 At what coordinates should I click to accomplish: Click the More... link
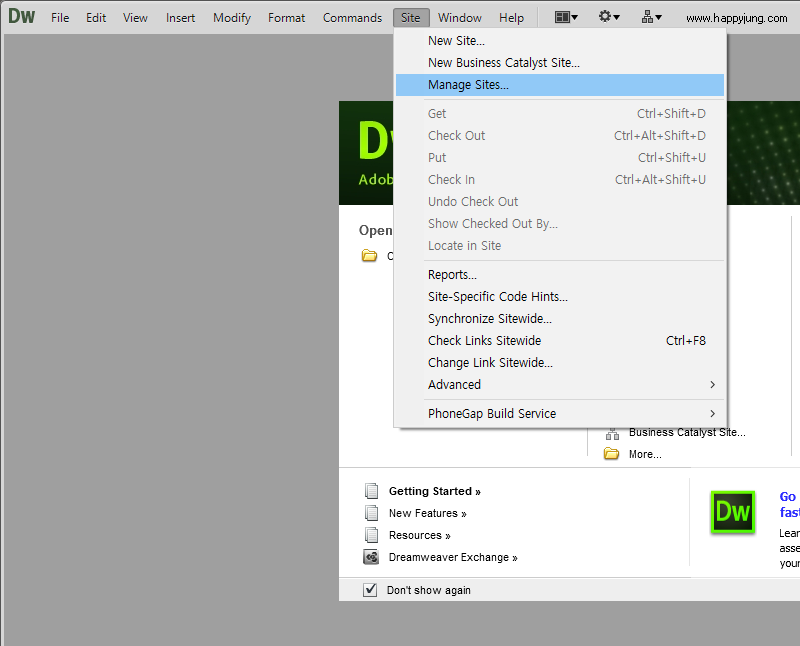(645, 454)
